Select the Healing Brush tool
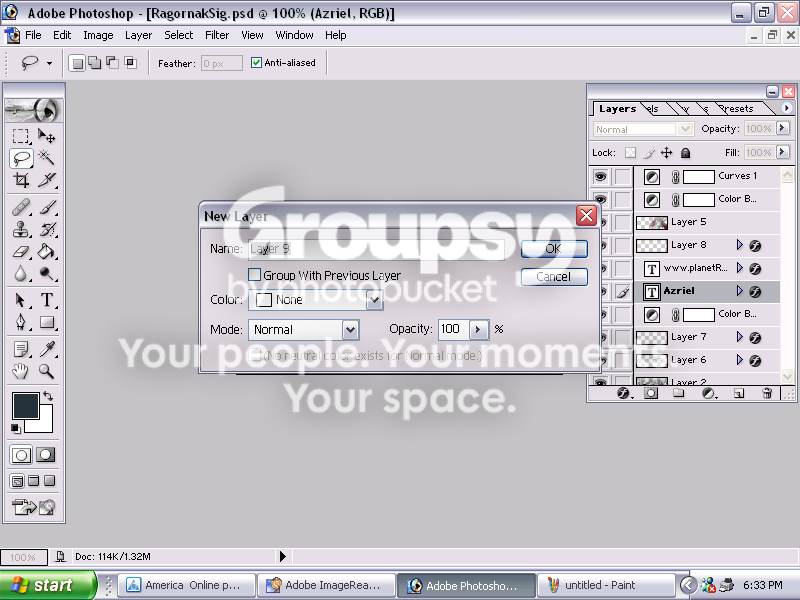 point(21,208)
